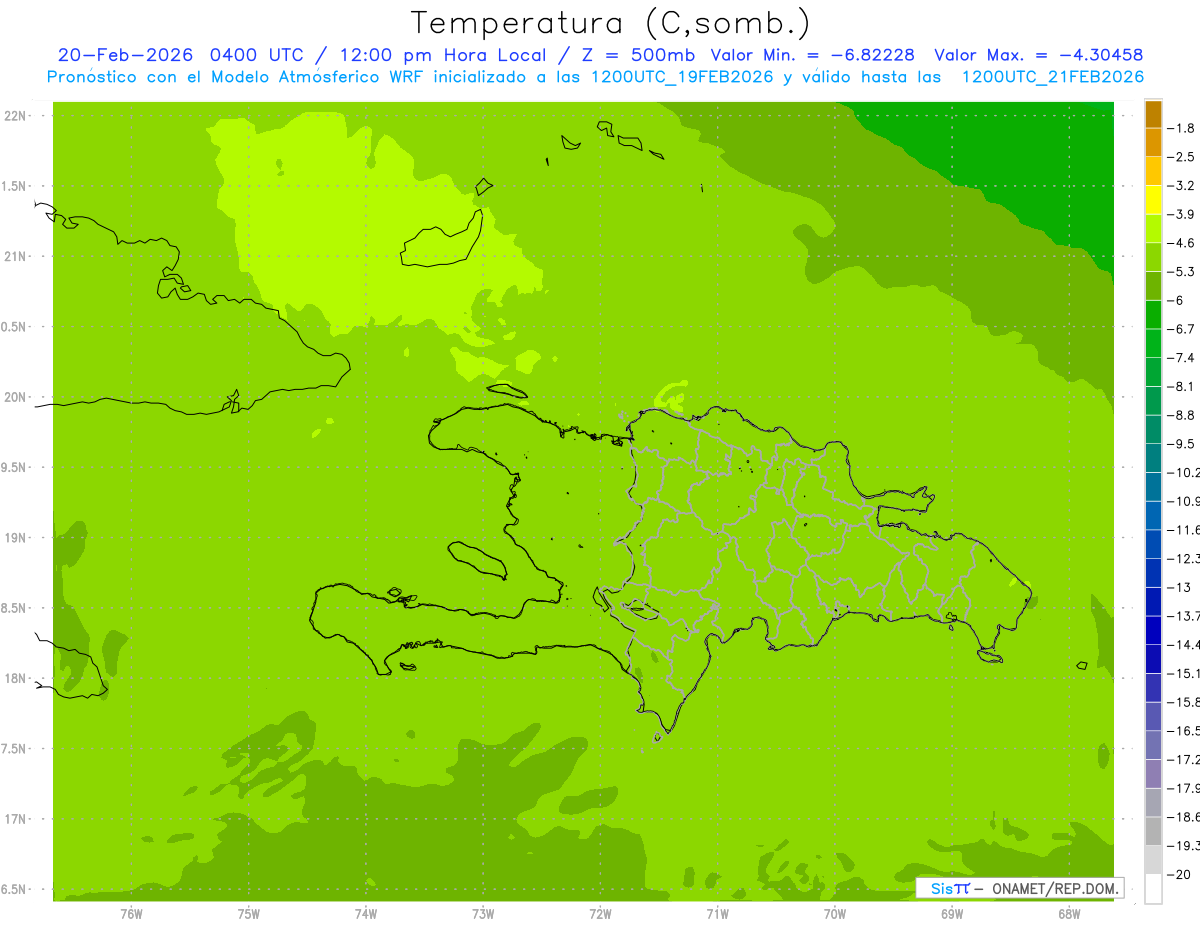This screenshot has width=1200, height=927.
Task: Select "Valor Min. = -6.82228" text
Action: coord(812,56)
